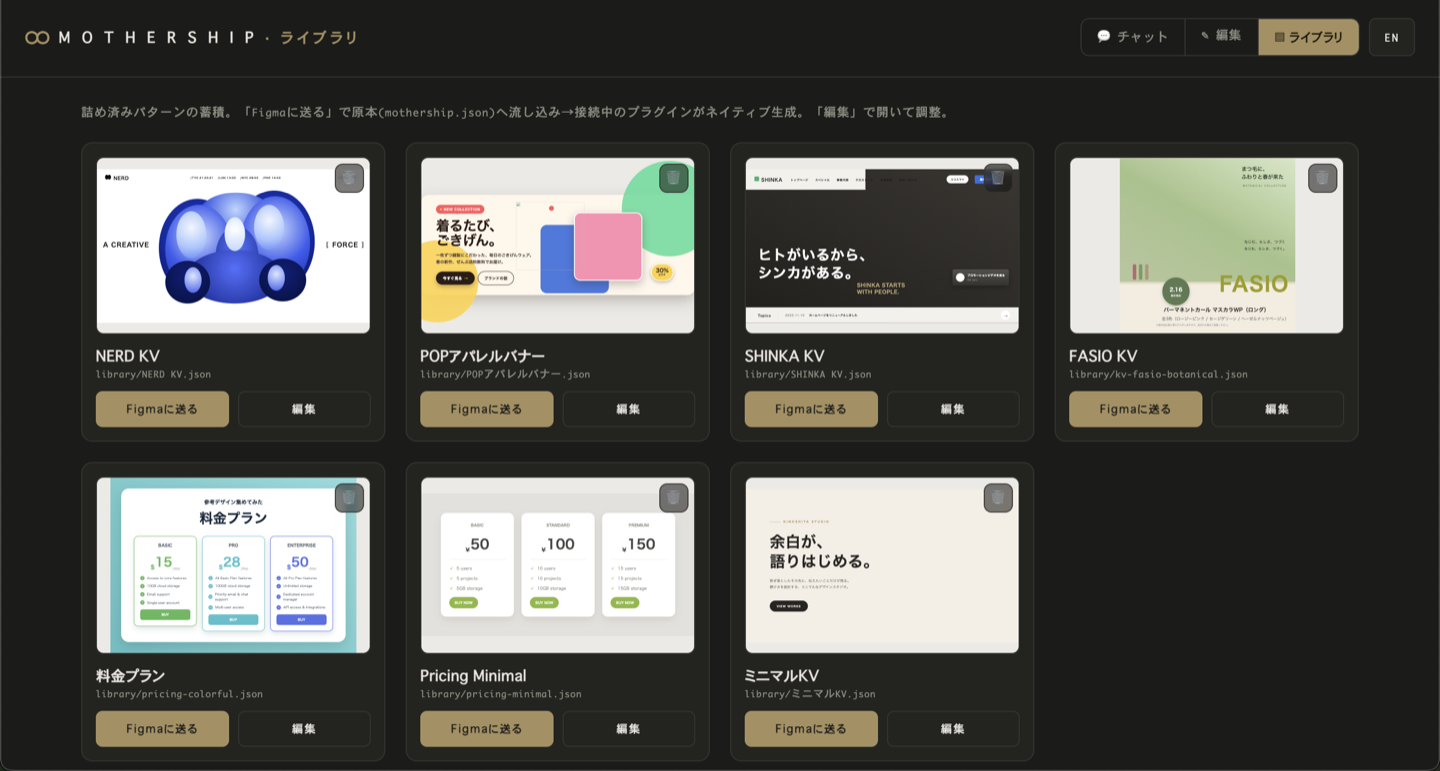Open SHINKA KV in editor via 編集
The width and height of the screenshot is (1440, 771).
pyautogui.click(x=953, y=409)
